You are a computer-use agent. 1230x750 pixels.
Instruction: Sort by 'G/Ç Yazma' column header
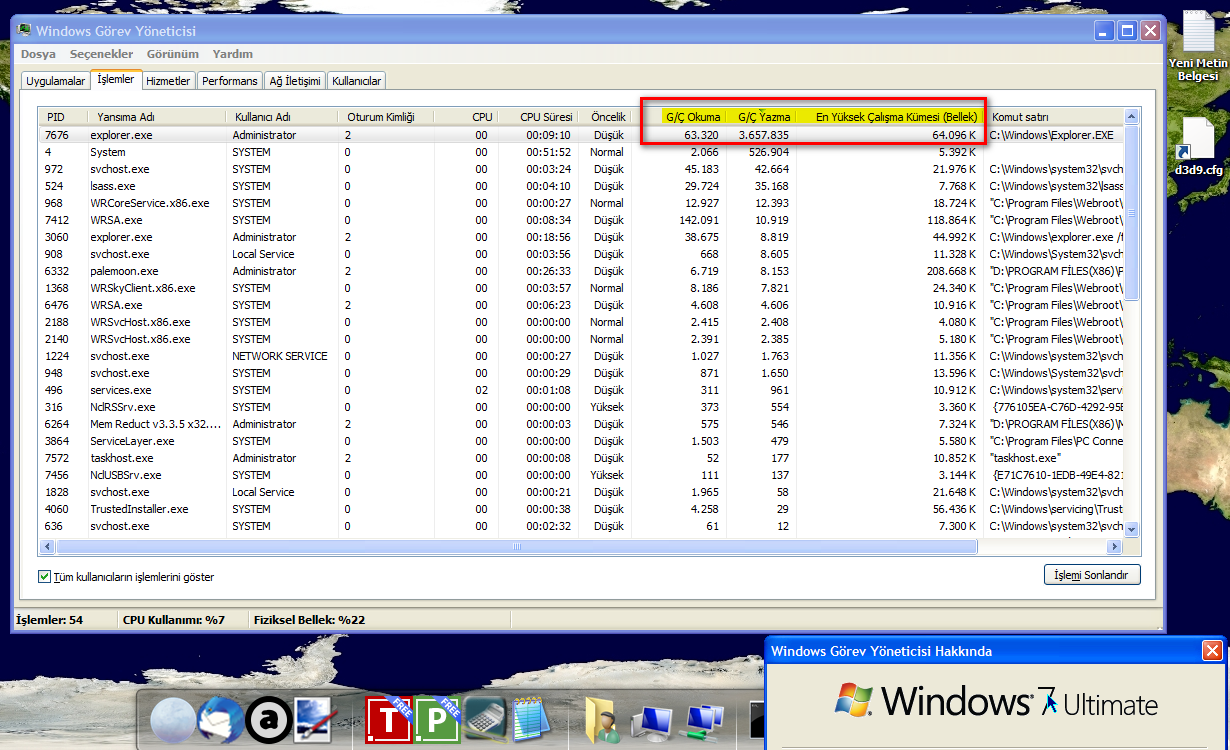[x=761, y=117]
